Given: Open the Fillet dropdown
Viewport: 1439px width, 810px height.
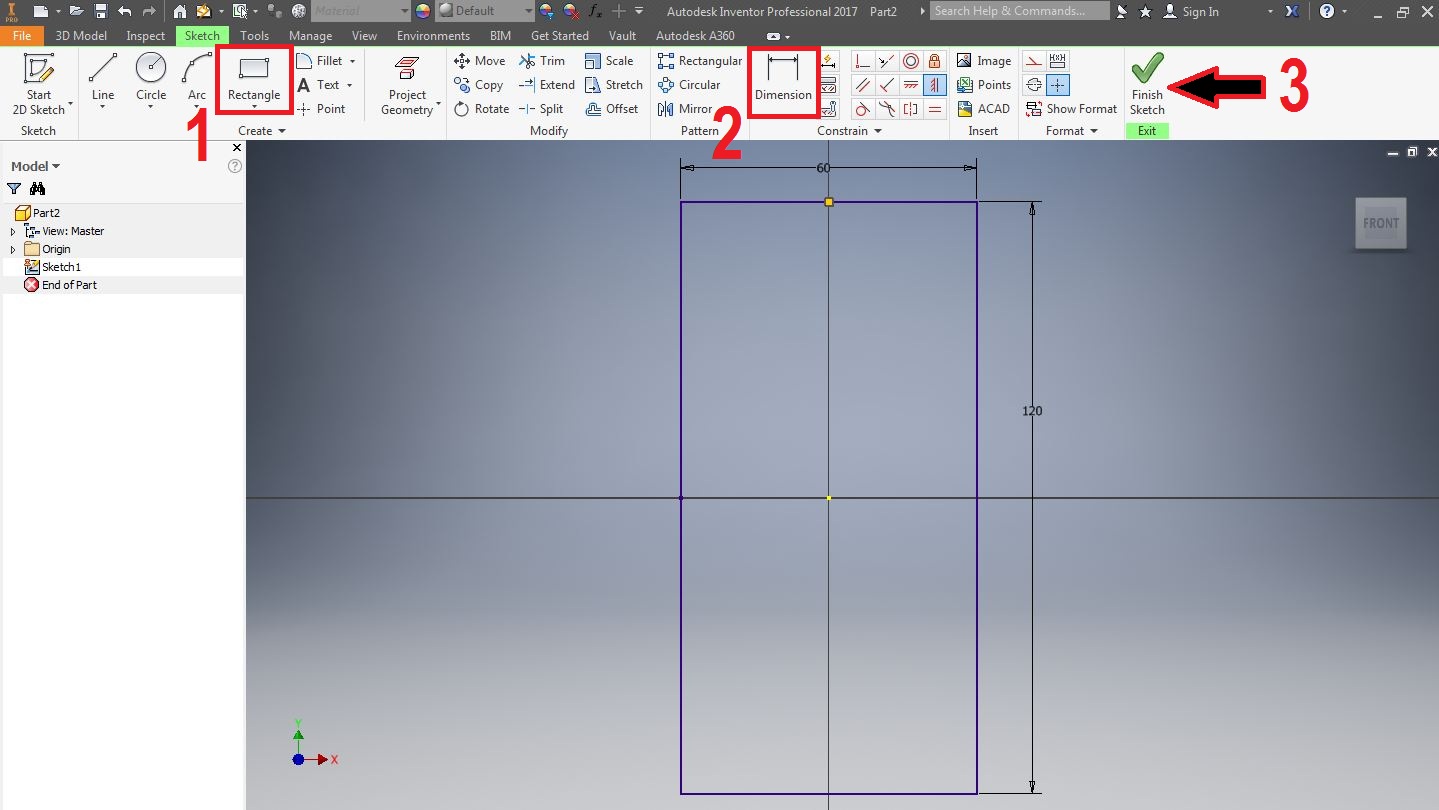Looking at the screenshot, I should 351,60.
